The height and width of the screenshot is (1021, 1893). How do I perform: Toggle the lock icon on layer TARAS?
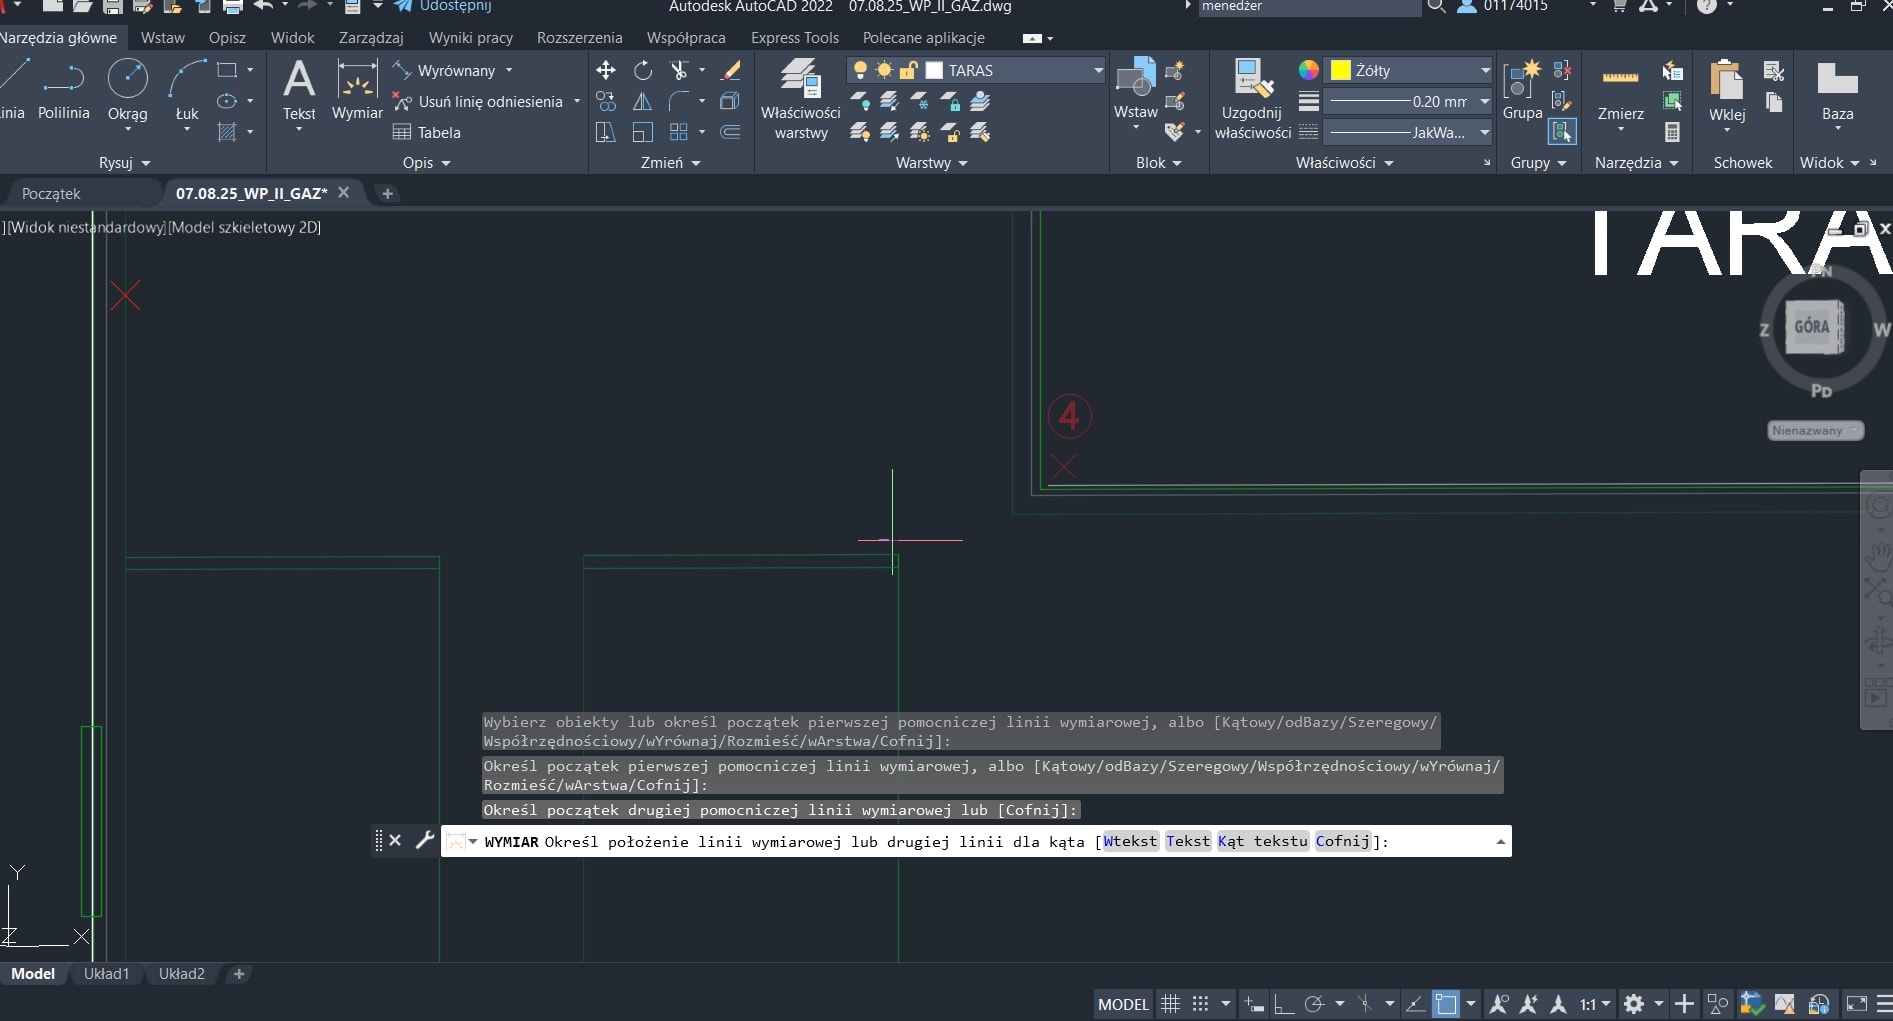point(908,70)
